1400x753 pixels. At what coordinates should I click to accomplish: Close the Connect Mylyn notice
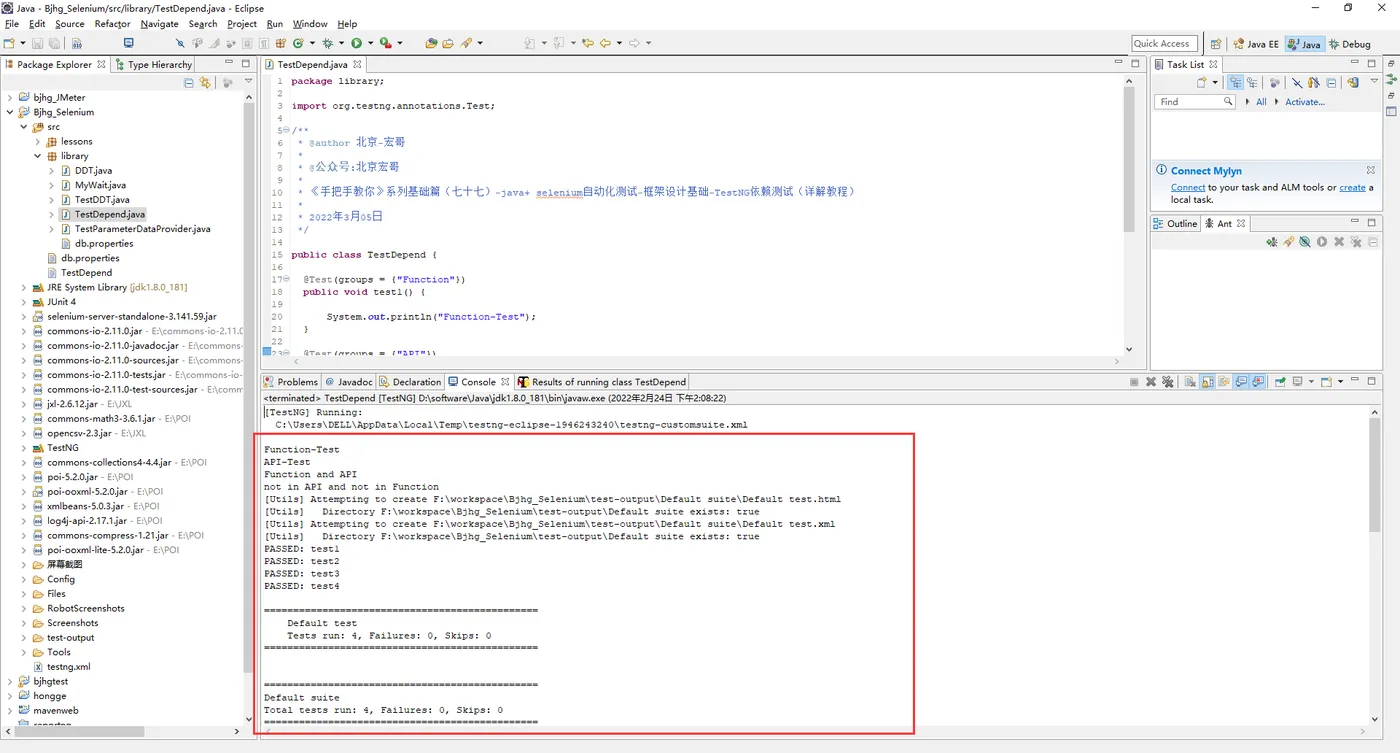pos(1370,170)
